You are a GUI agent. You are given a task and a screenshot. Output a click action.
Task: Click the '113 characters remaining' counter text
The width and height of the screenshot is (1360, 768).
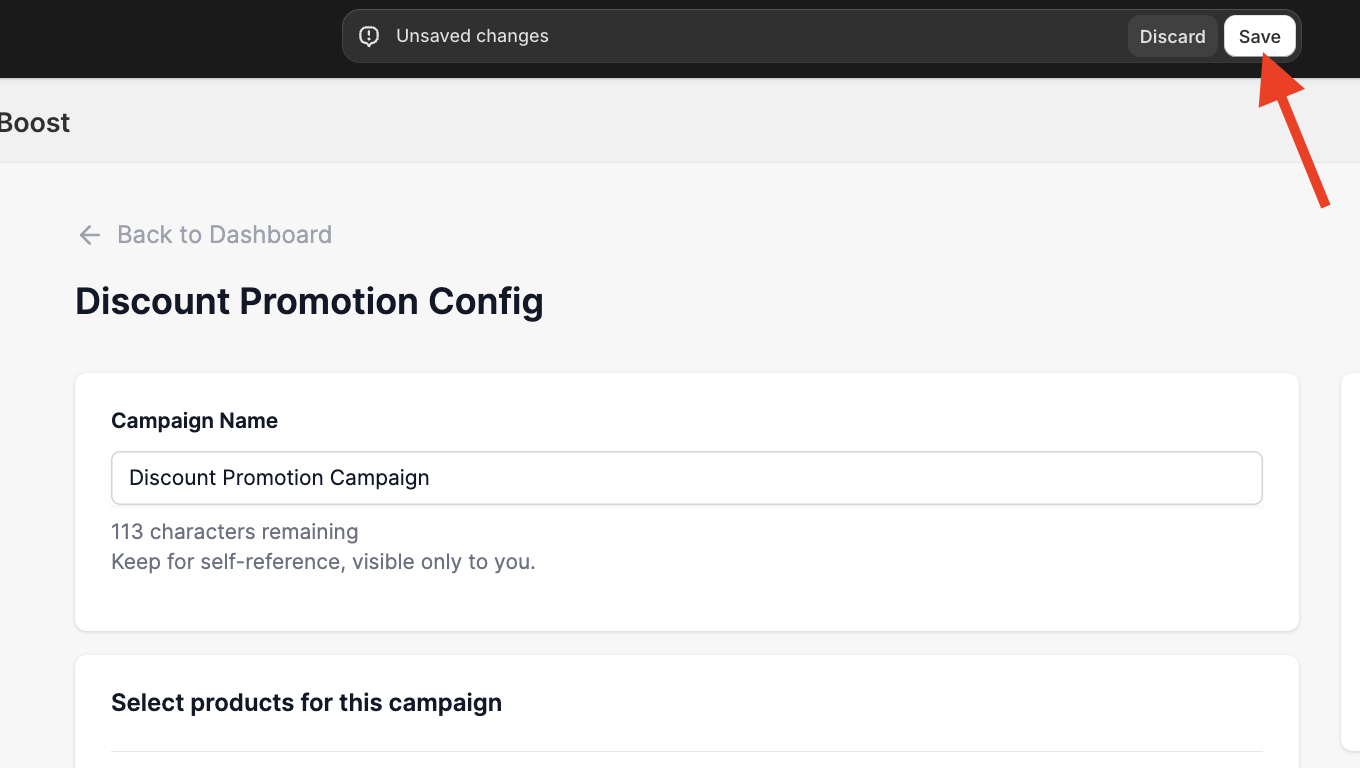point(234,532)
